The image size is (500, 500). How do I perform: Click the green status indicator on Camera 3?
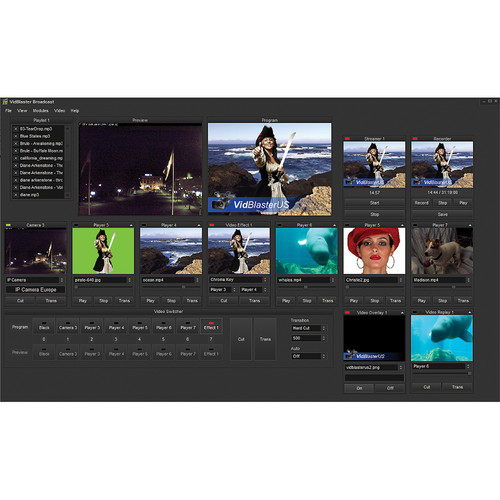[x=8, y=225]
